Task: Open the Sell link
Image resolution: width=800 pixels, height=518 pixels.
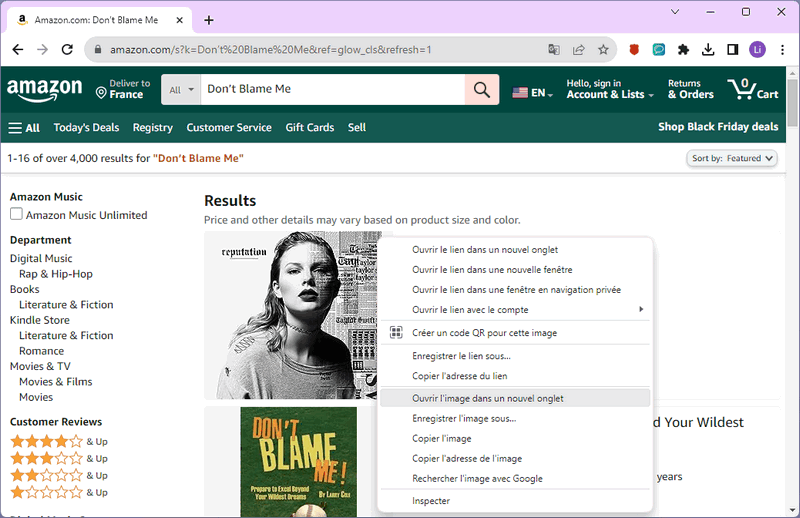Action: [357, 128]
